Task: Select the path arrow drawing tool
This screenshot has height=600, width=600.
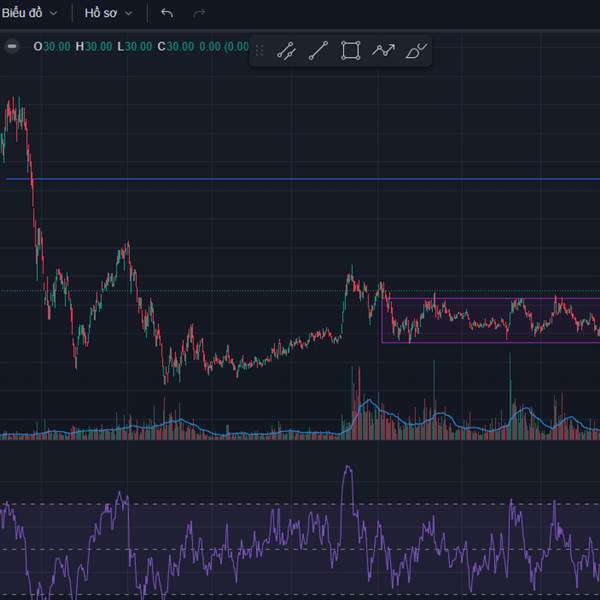Action: (383, 51)
